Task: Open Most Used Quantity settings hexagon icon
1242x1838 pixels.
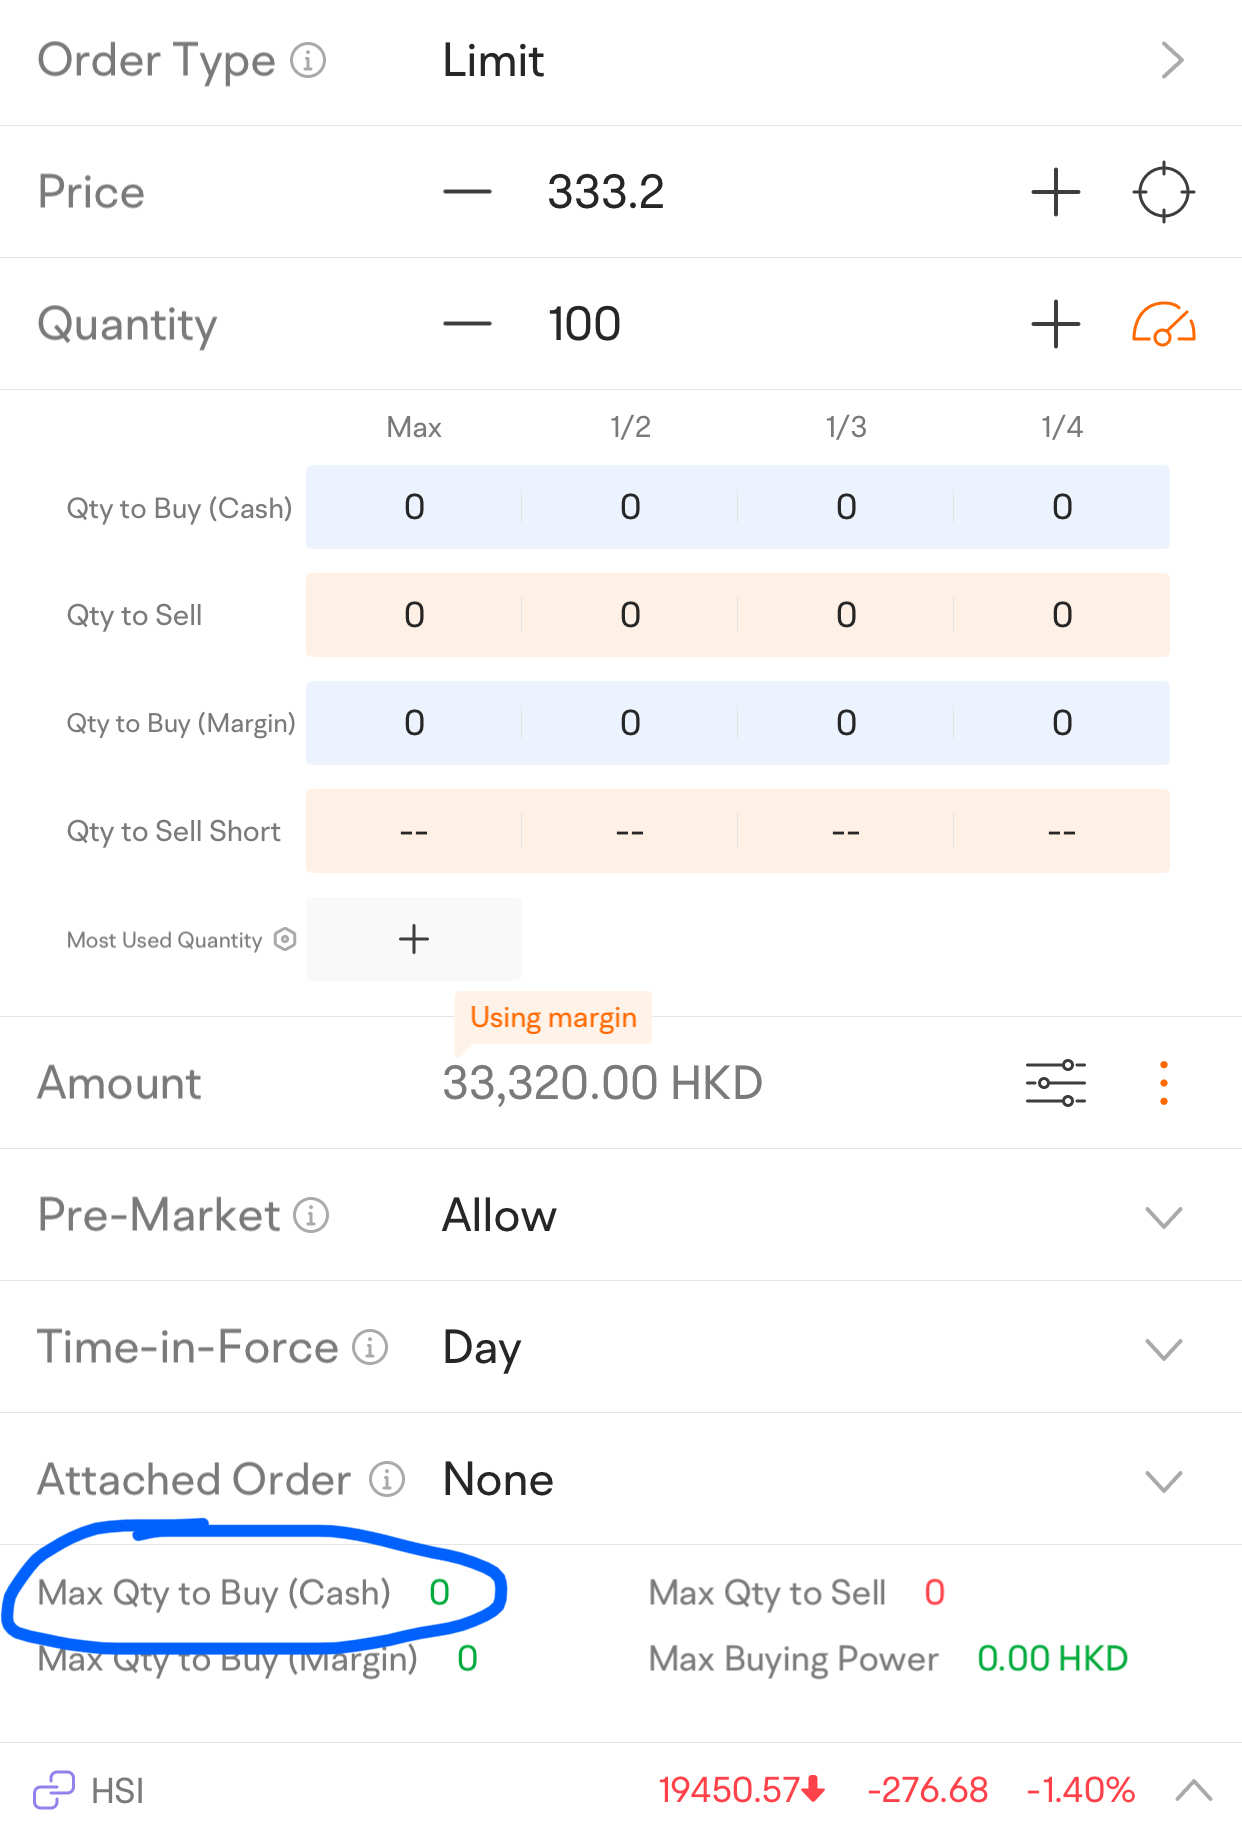Action: click(285, 939)
